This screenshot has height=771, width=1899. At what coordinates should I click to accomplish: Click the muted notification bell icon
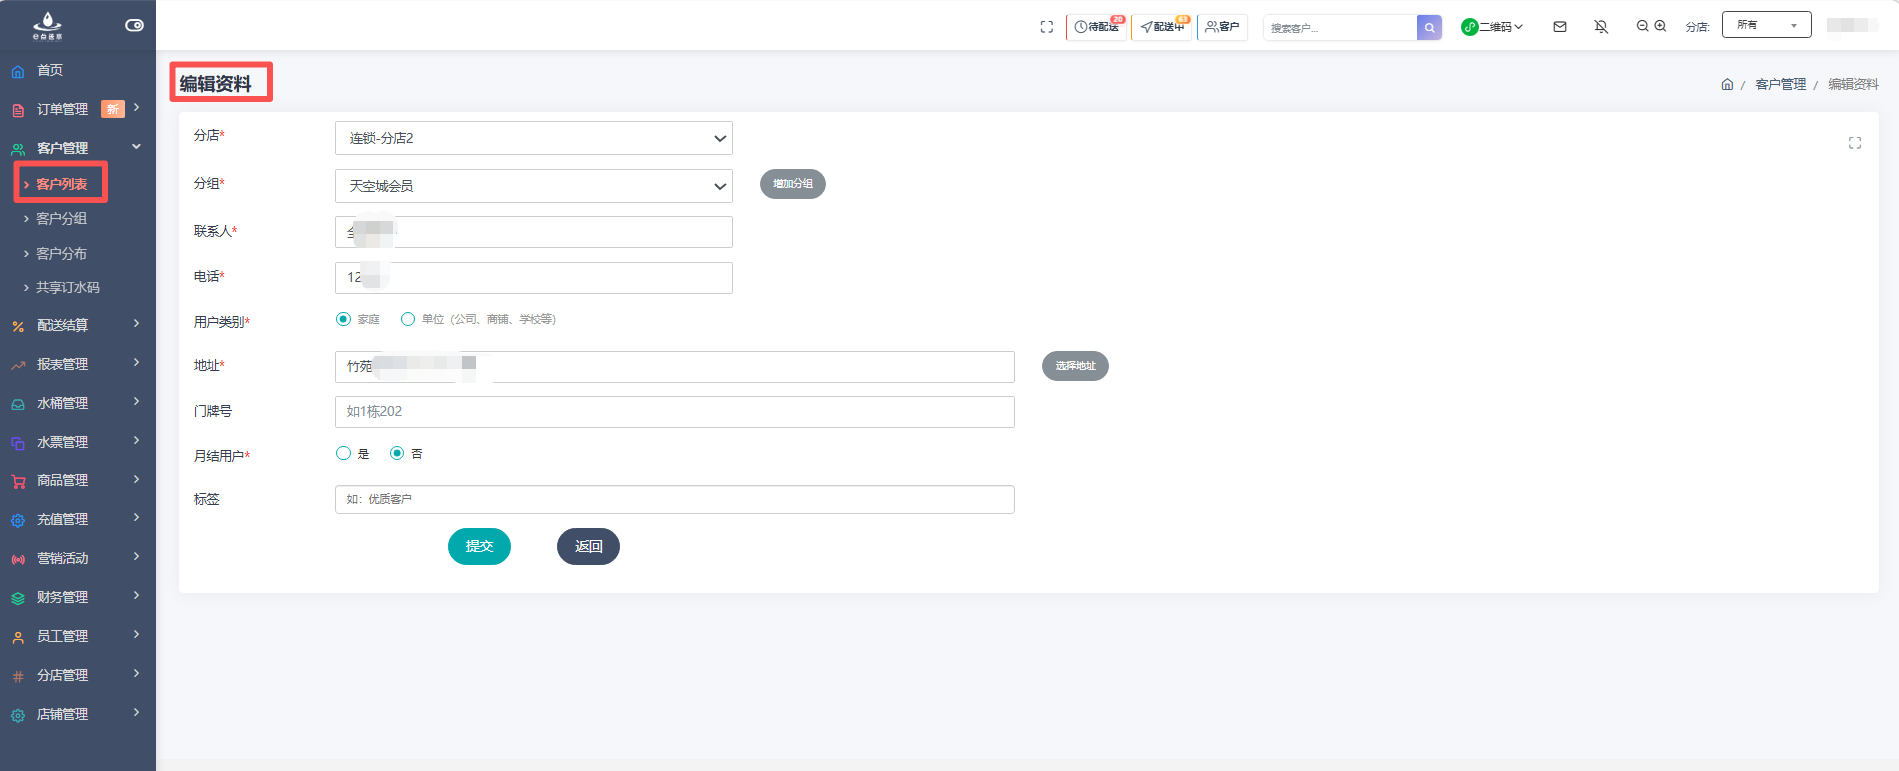(x=1601, y=27)
